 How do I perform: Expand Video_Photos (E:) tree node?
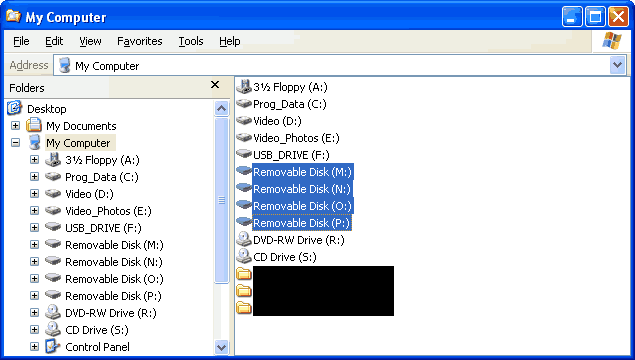[x=34, y=211]
